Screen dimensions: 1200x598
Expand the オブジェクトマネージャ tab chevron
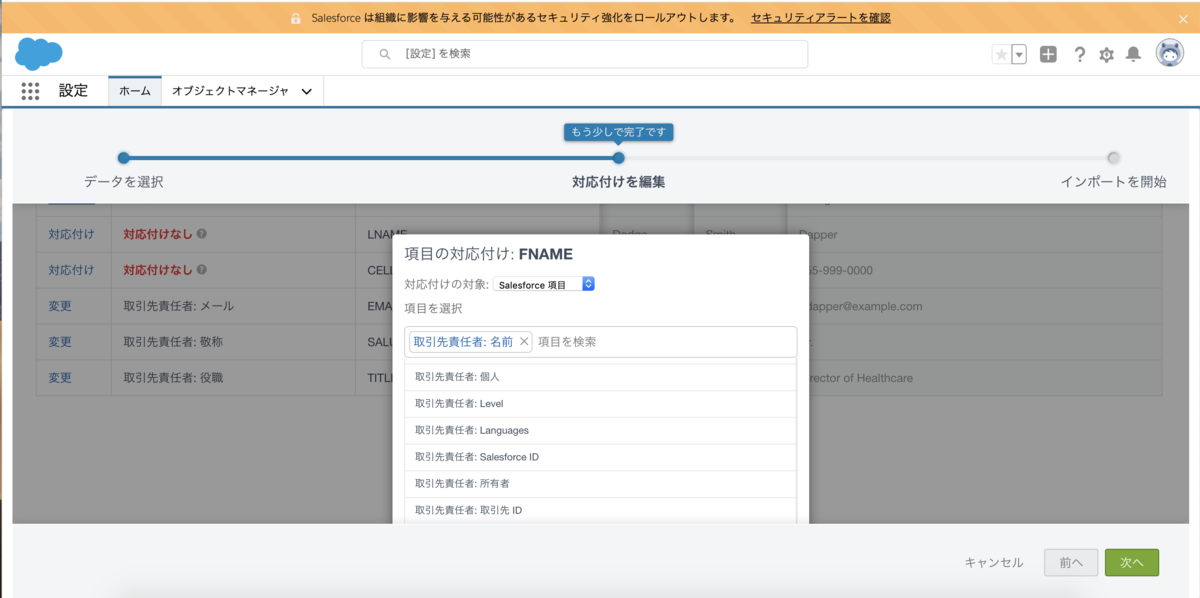click(x=306, y=92)
